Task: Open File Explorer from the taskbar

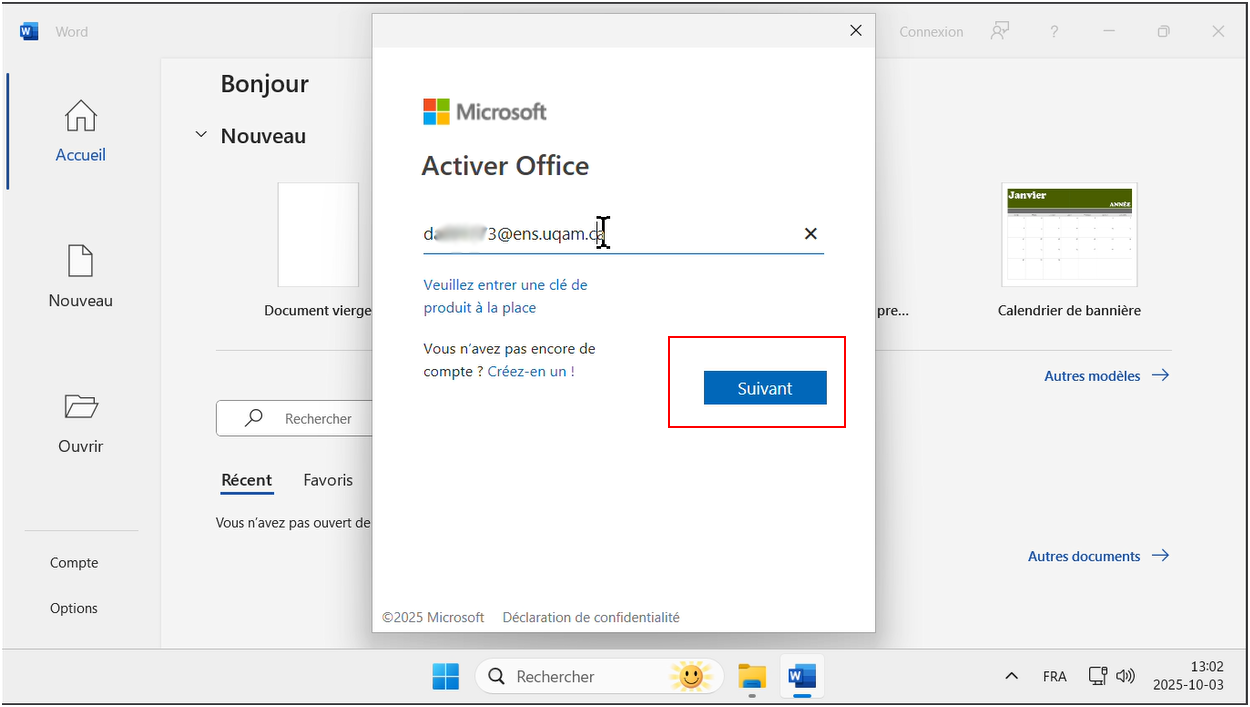Action: tap(751, 677)
